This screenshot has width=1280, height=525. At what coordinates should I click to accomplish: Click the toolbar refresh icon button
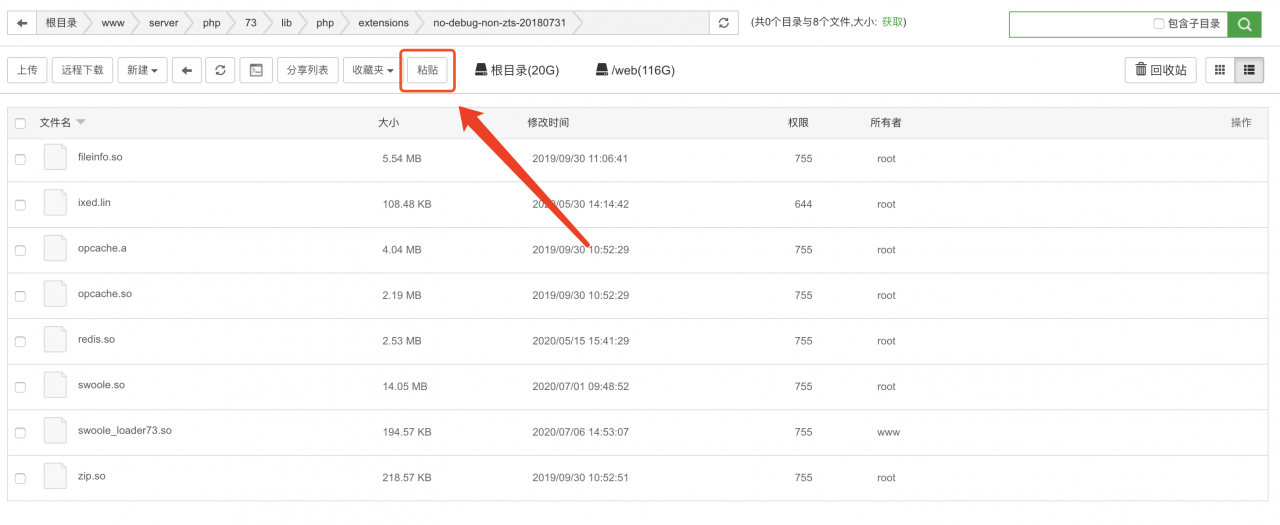coord(221,70)
